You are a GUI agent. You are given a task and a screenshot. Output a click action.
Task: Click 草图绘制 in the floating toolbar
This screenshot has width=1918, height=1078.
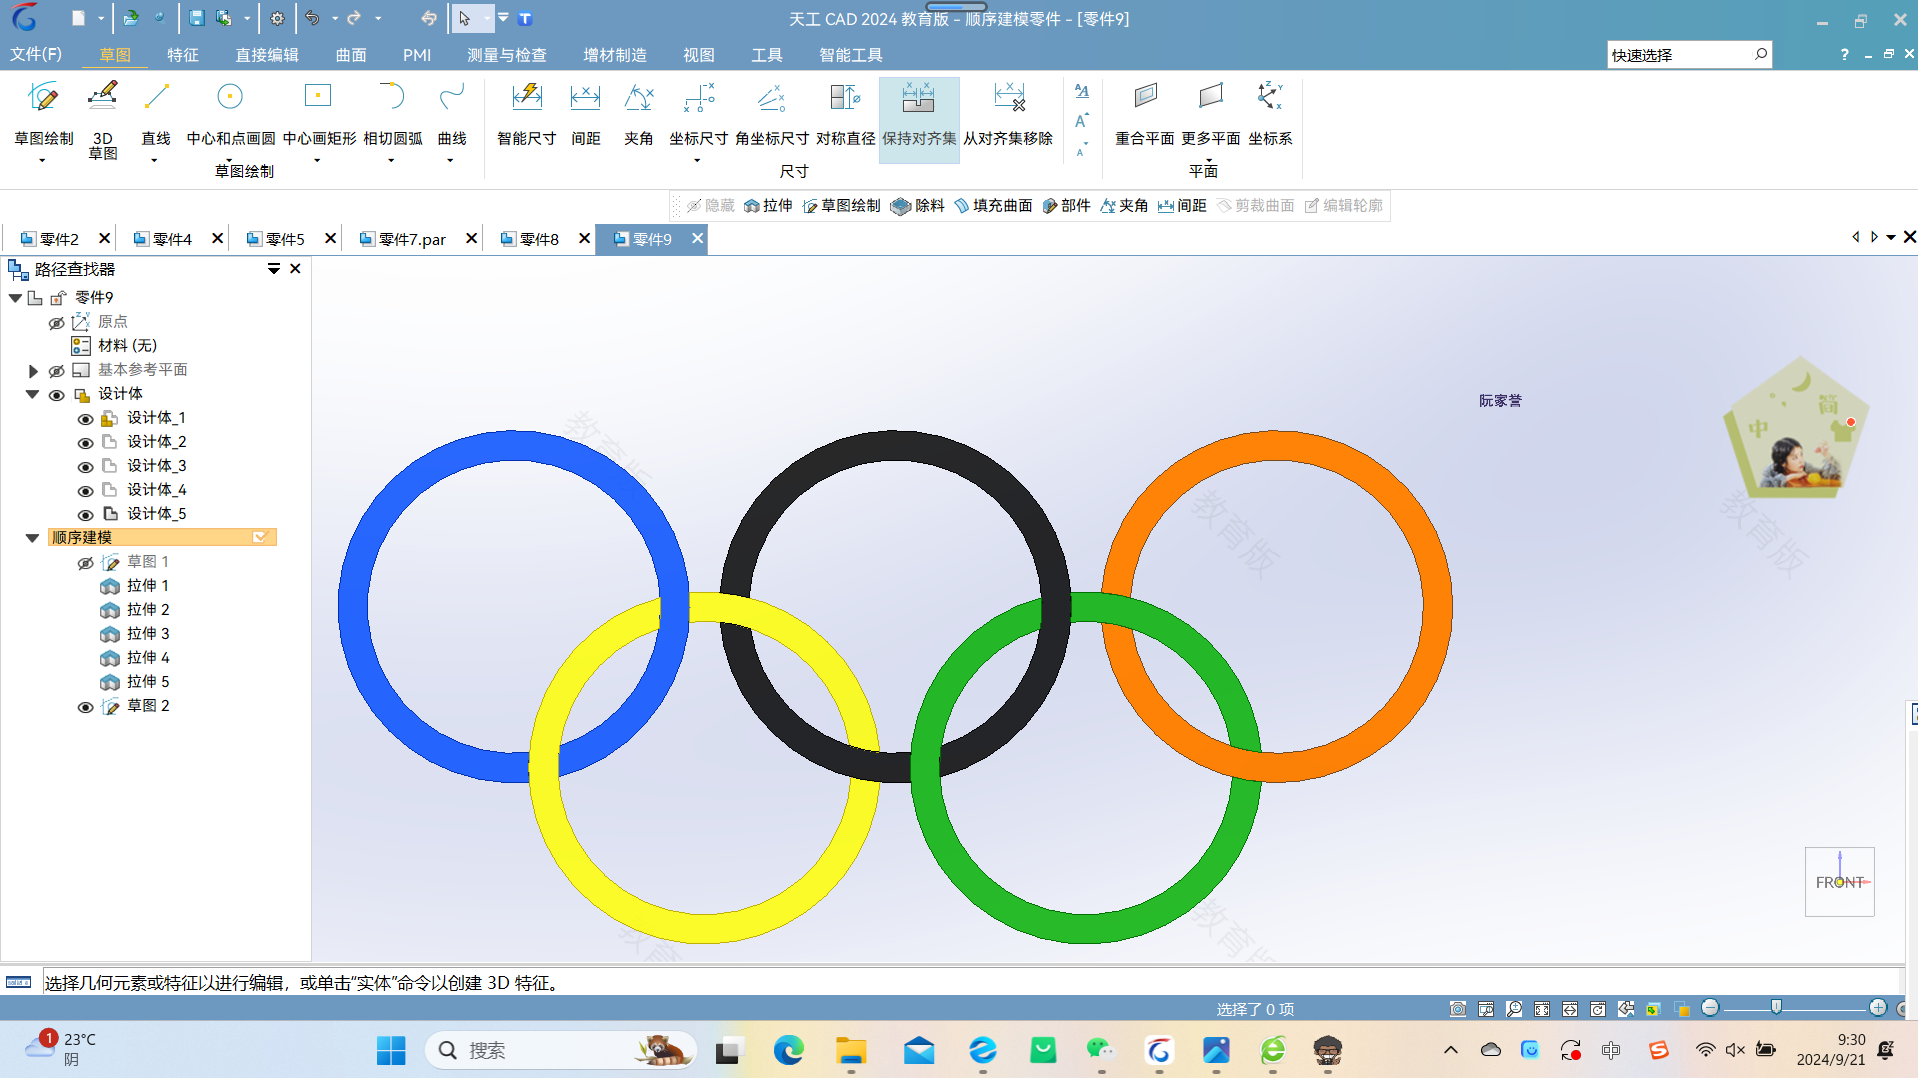click(841, 205)
